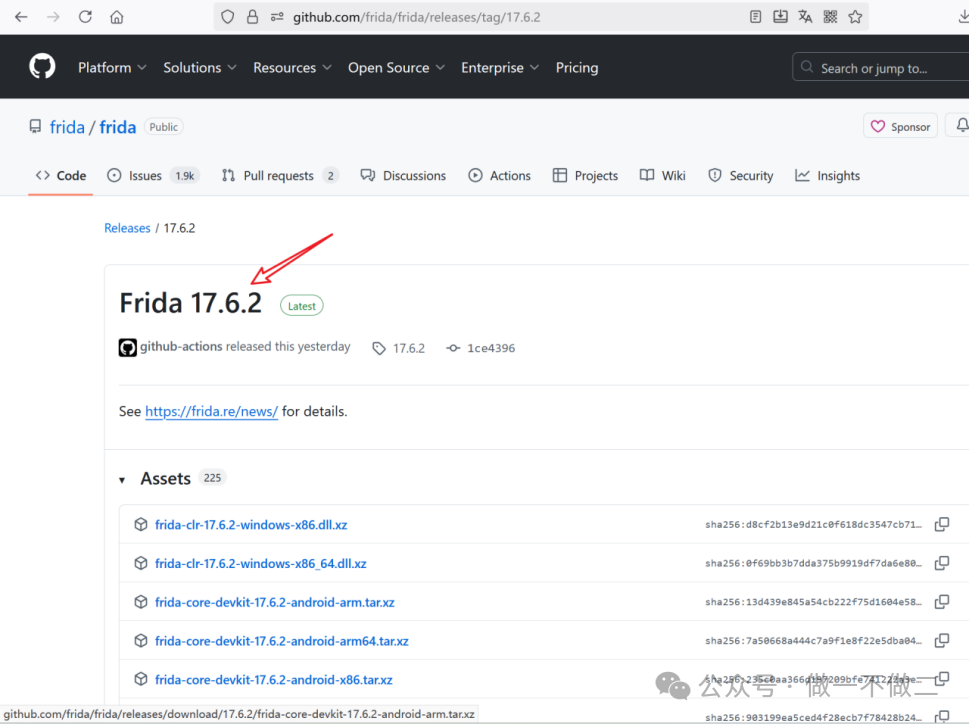Click the package icon beside frida-core-devkit-17.6.2-android-arm64.tar.xz

[x=140, y=641]
